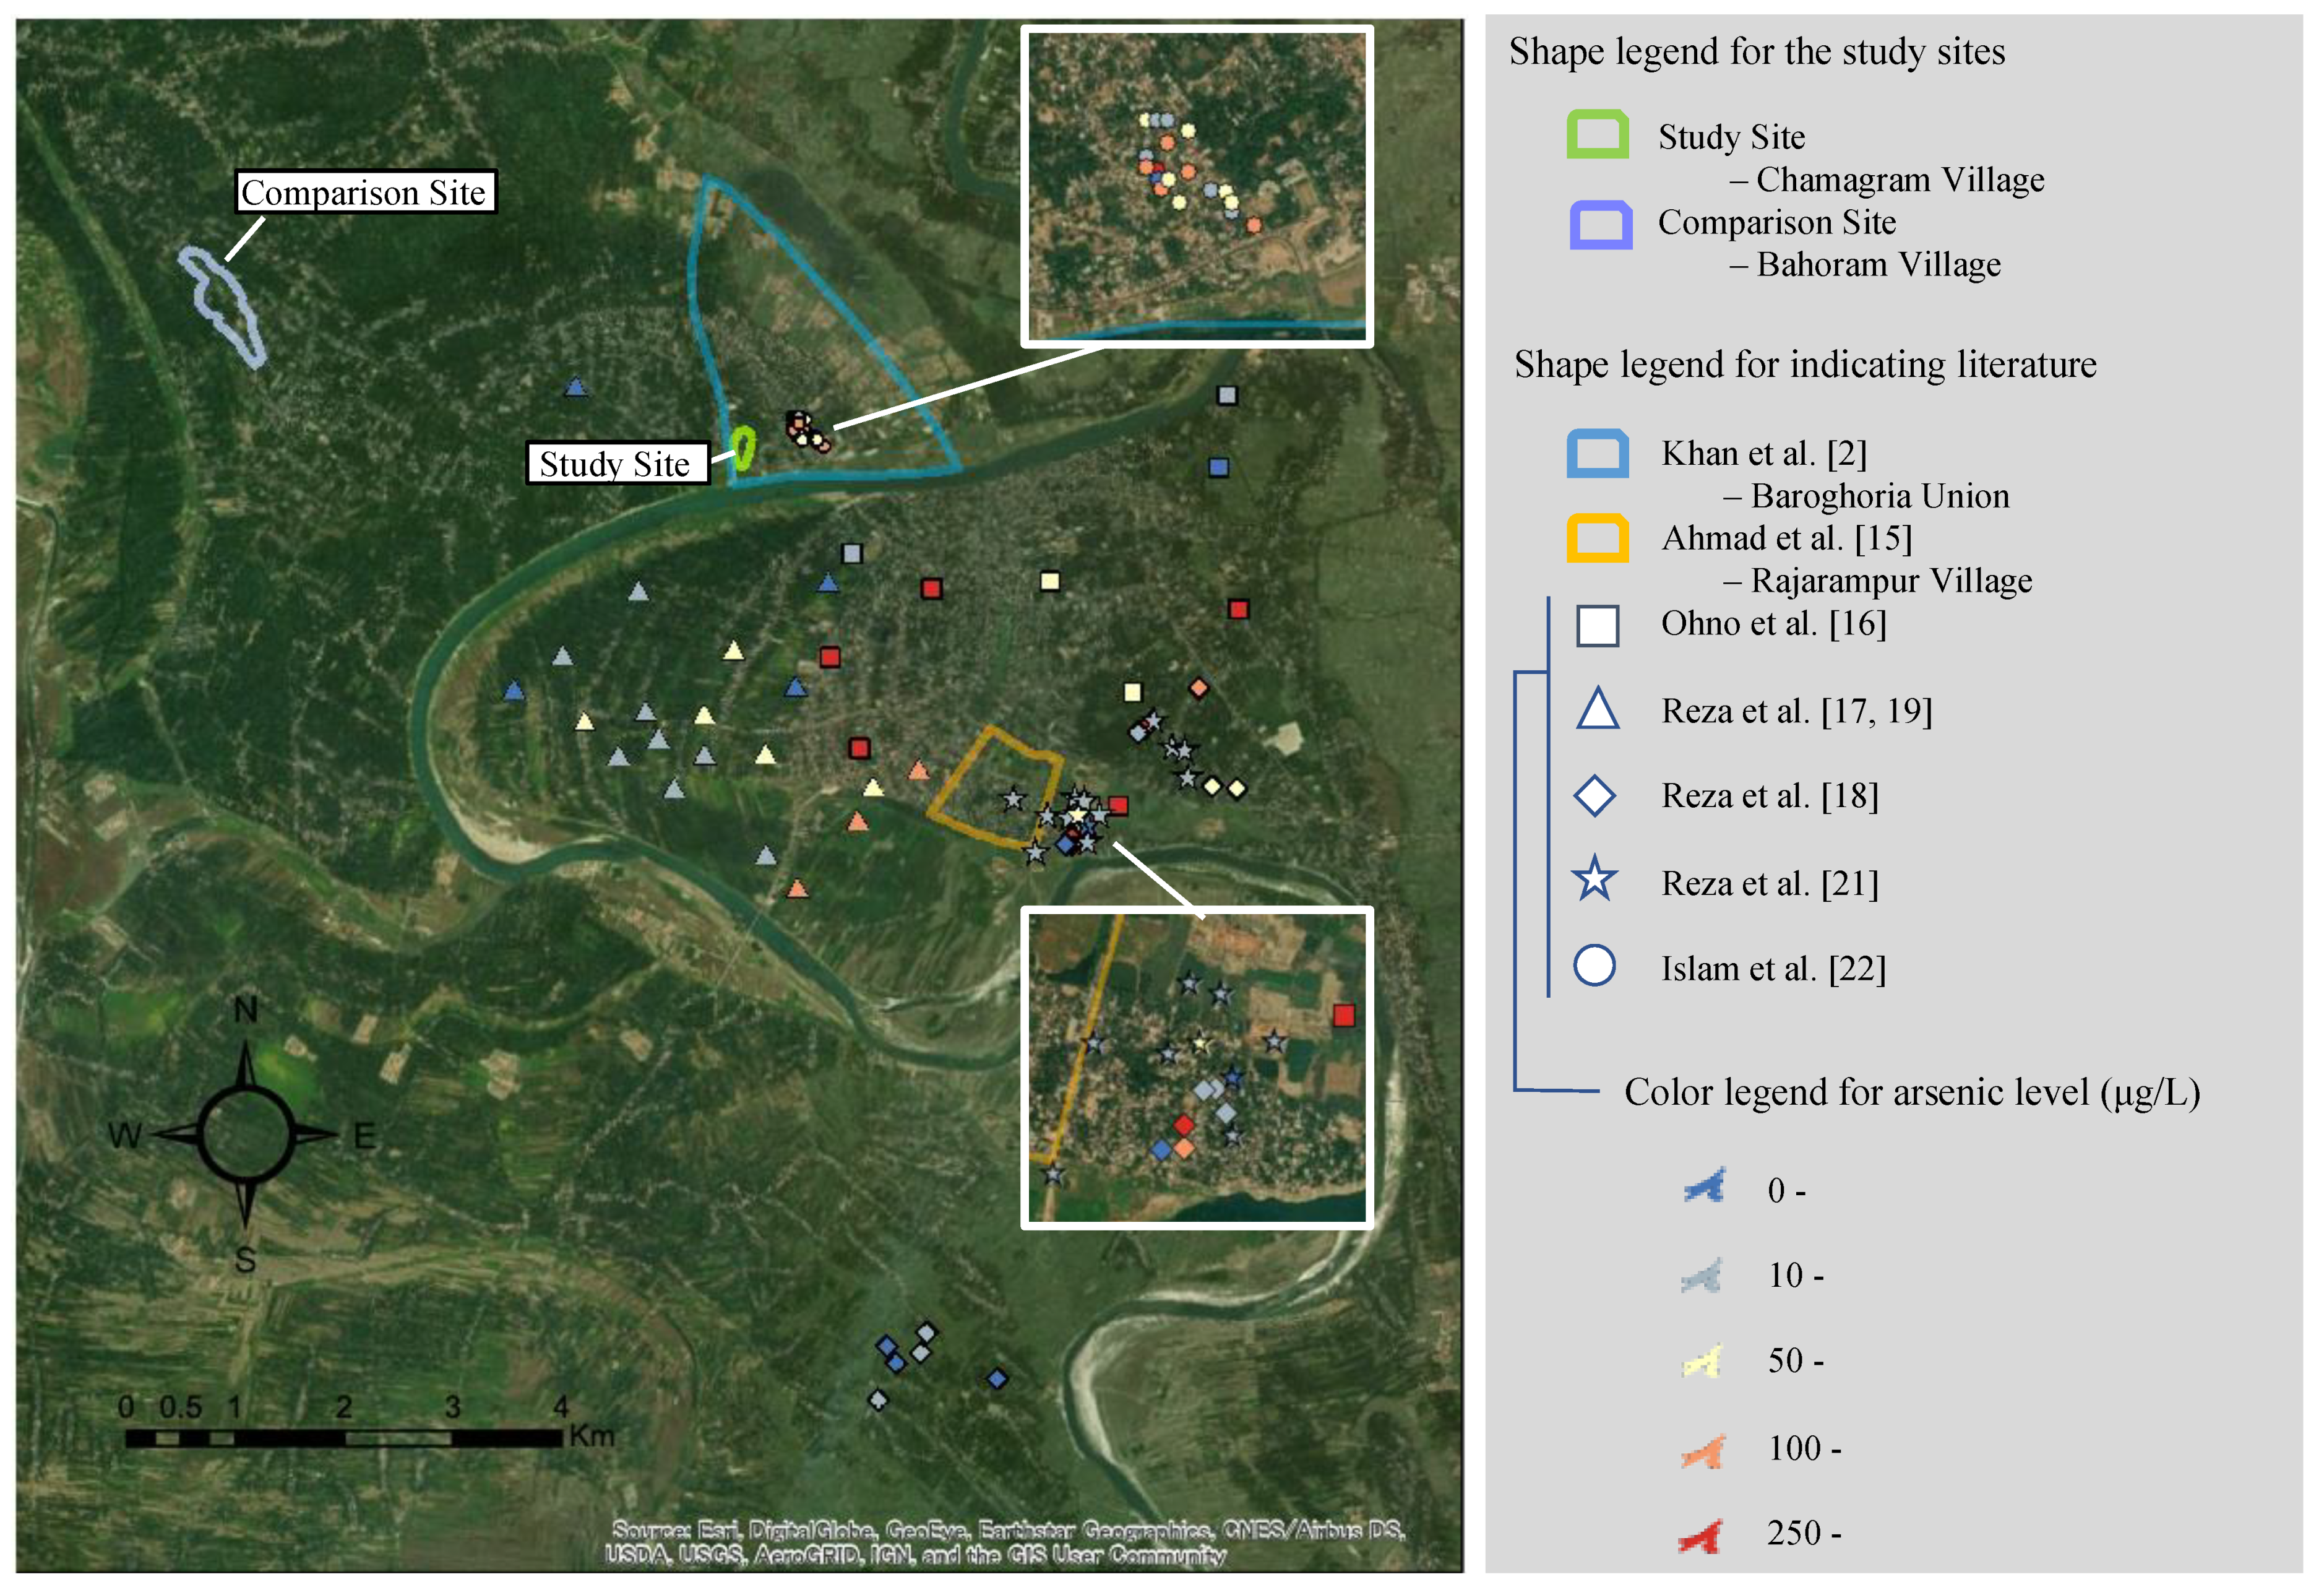Click the Reza et al. triangle symbol
Viewport: 2324px width, 1595px height.
click(1597, 710)
